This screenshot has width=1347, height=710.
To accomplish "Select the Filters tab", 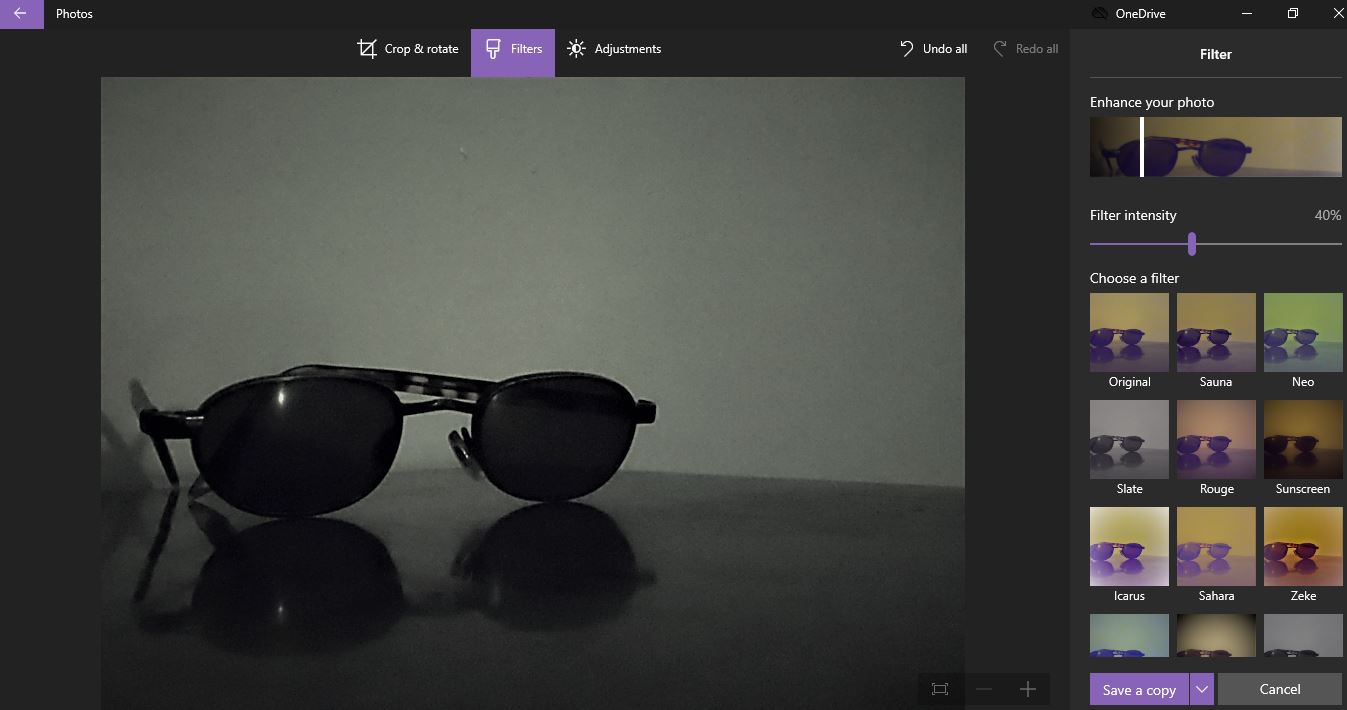I will pos(513,49).
